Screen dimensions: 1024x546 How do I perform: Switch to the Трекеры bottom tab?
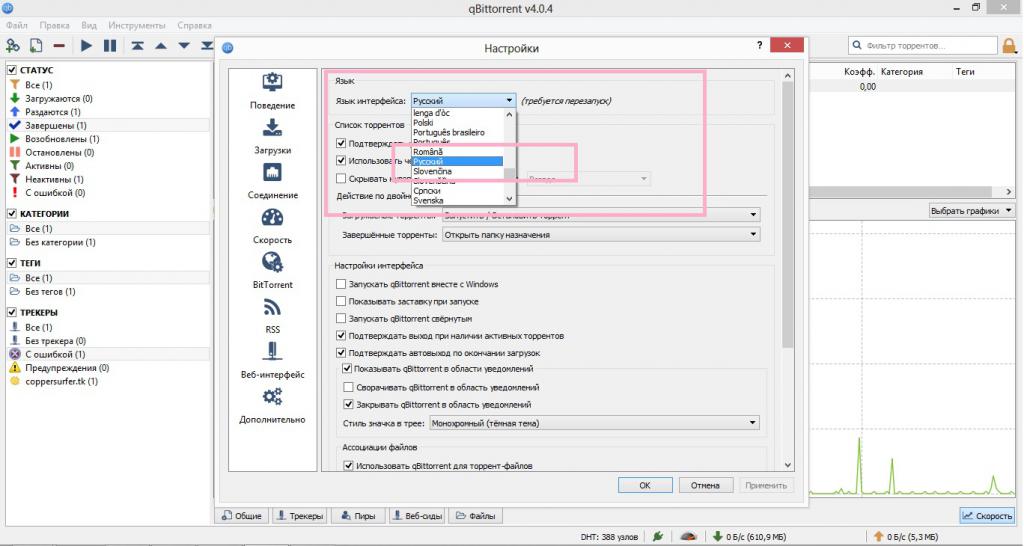click(300, 515)
